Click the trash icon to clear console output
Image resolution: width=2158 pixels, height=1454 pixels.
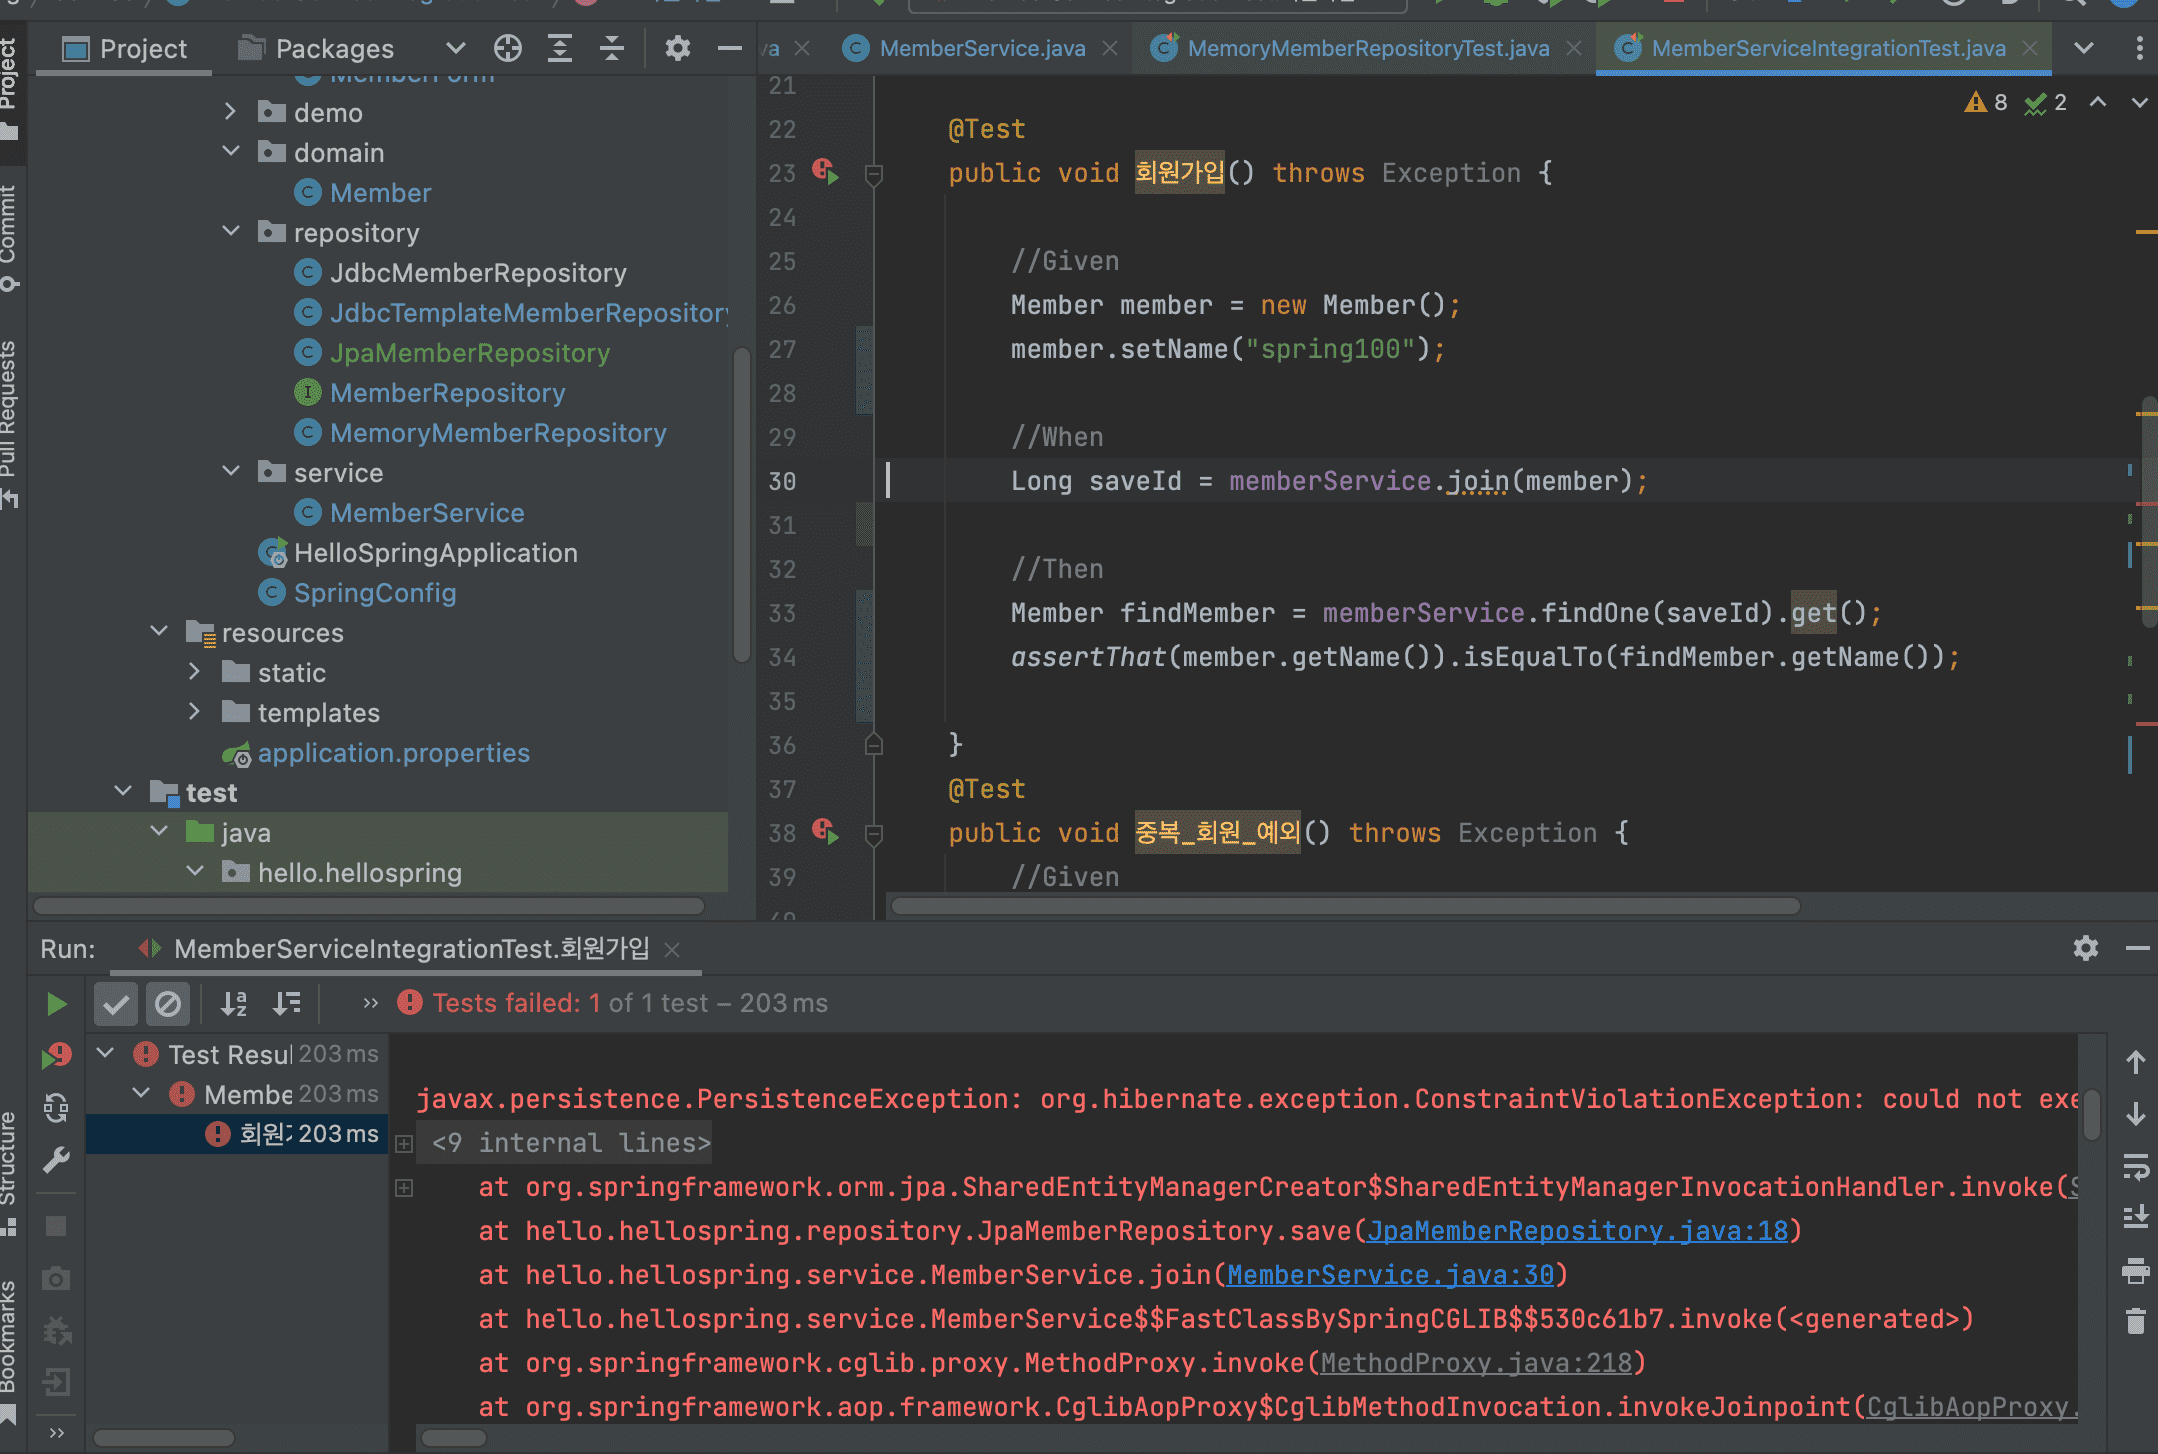[x=2136, y=1322]
